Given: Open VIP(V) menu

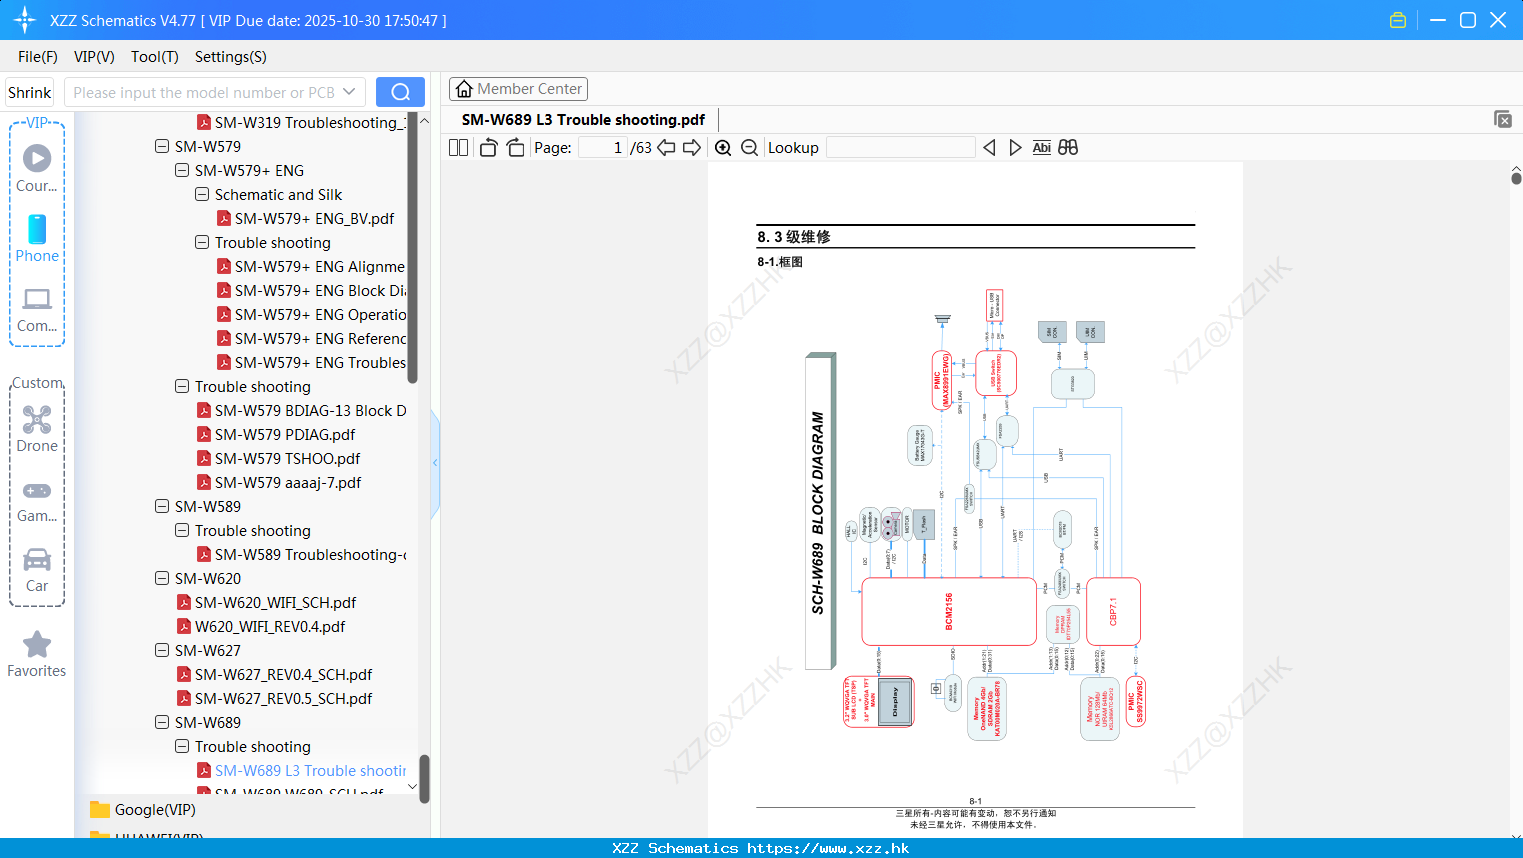Looking at the screenshot, I should [94, 57].
